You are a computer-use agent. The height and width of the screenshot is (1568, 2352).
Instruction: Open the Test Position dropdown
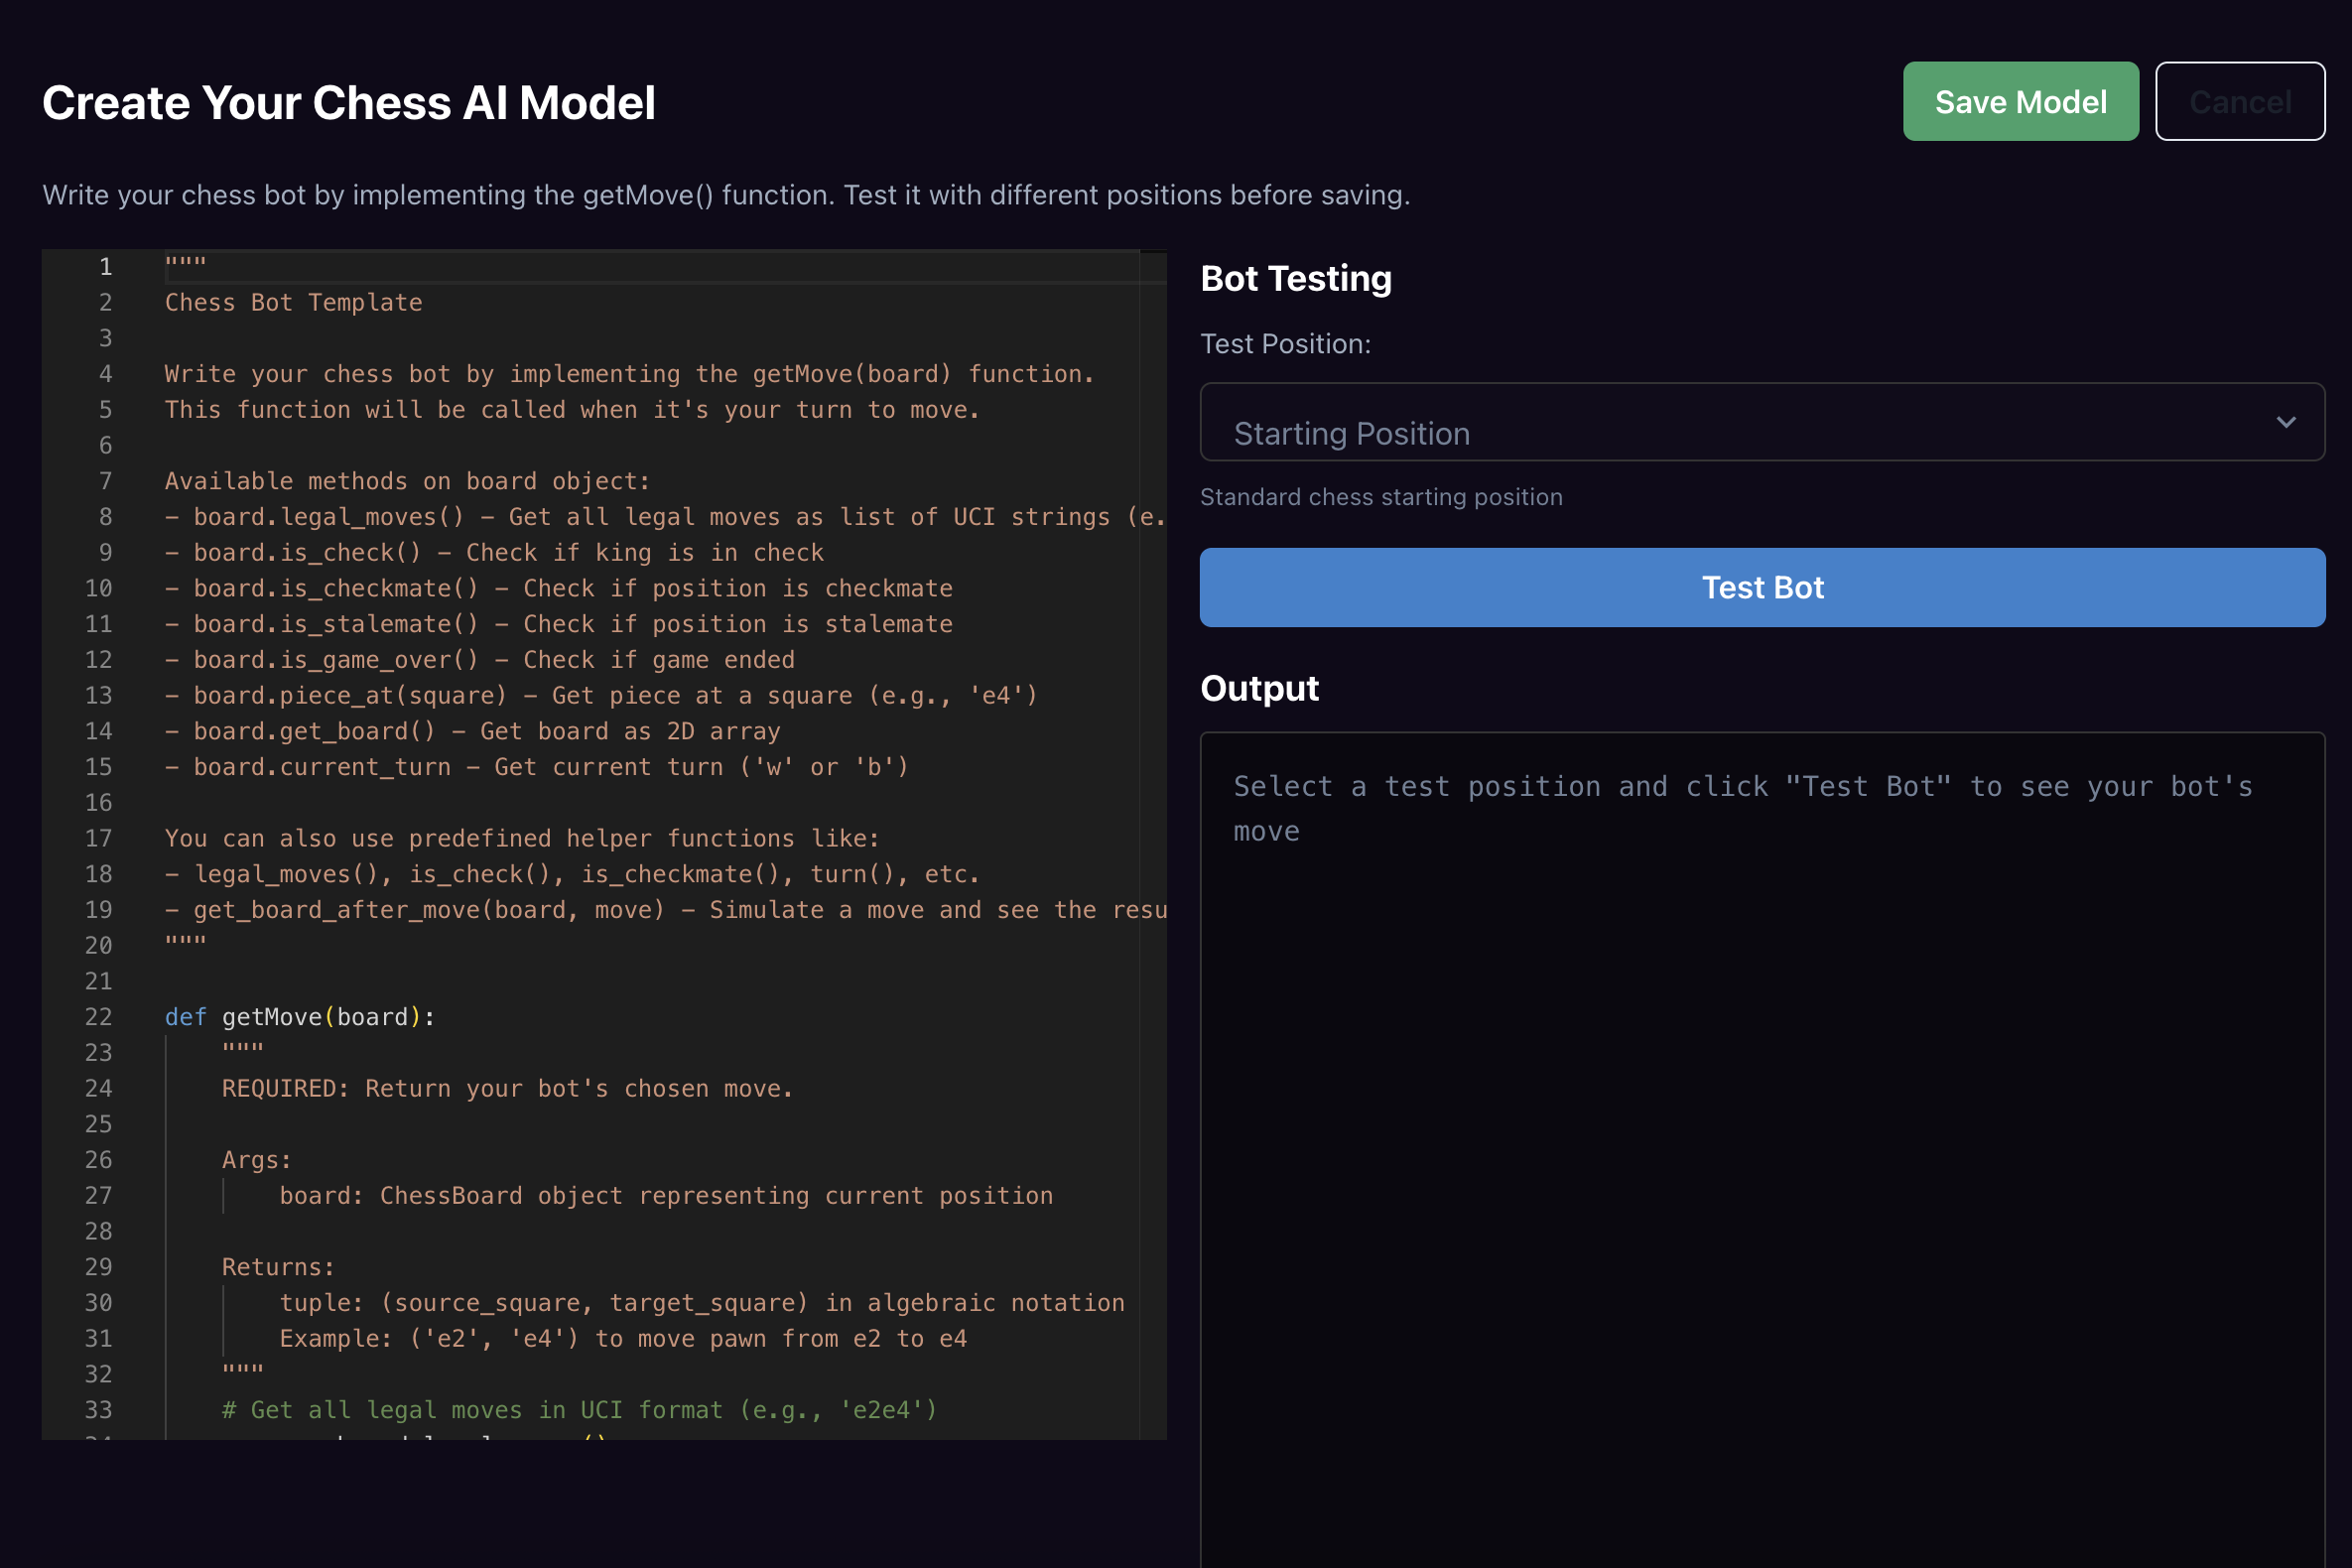click(1740, 423)
